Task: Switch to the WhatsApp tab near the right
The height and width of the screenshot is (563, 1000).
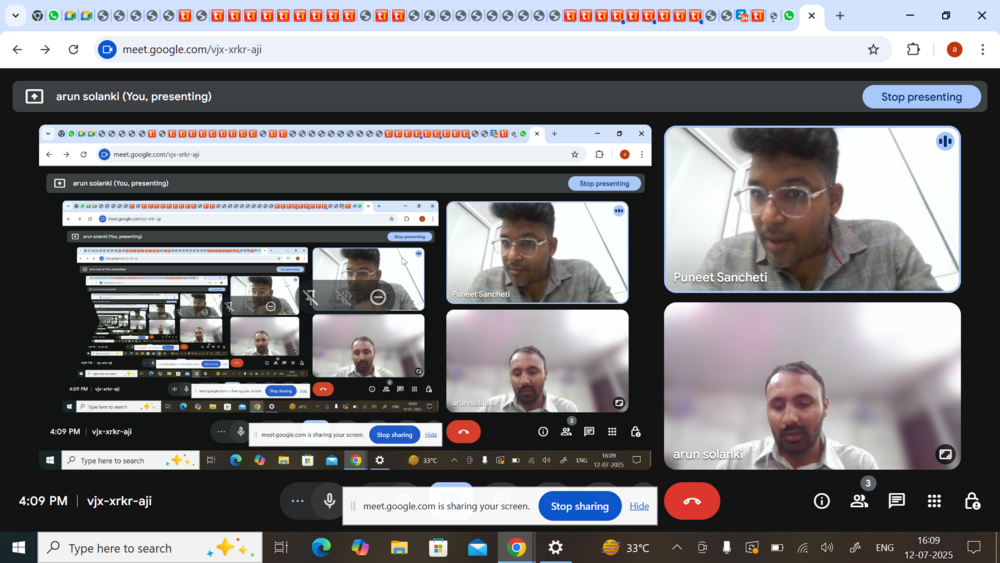Action: coord(789,16)
